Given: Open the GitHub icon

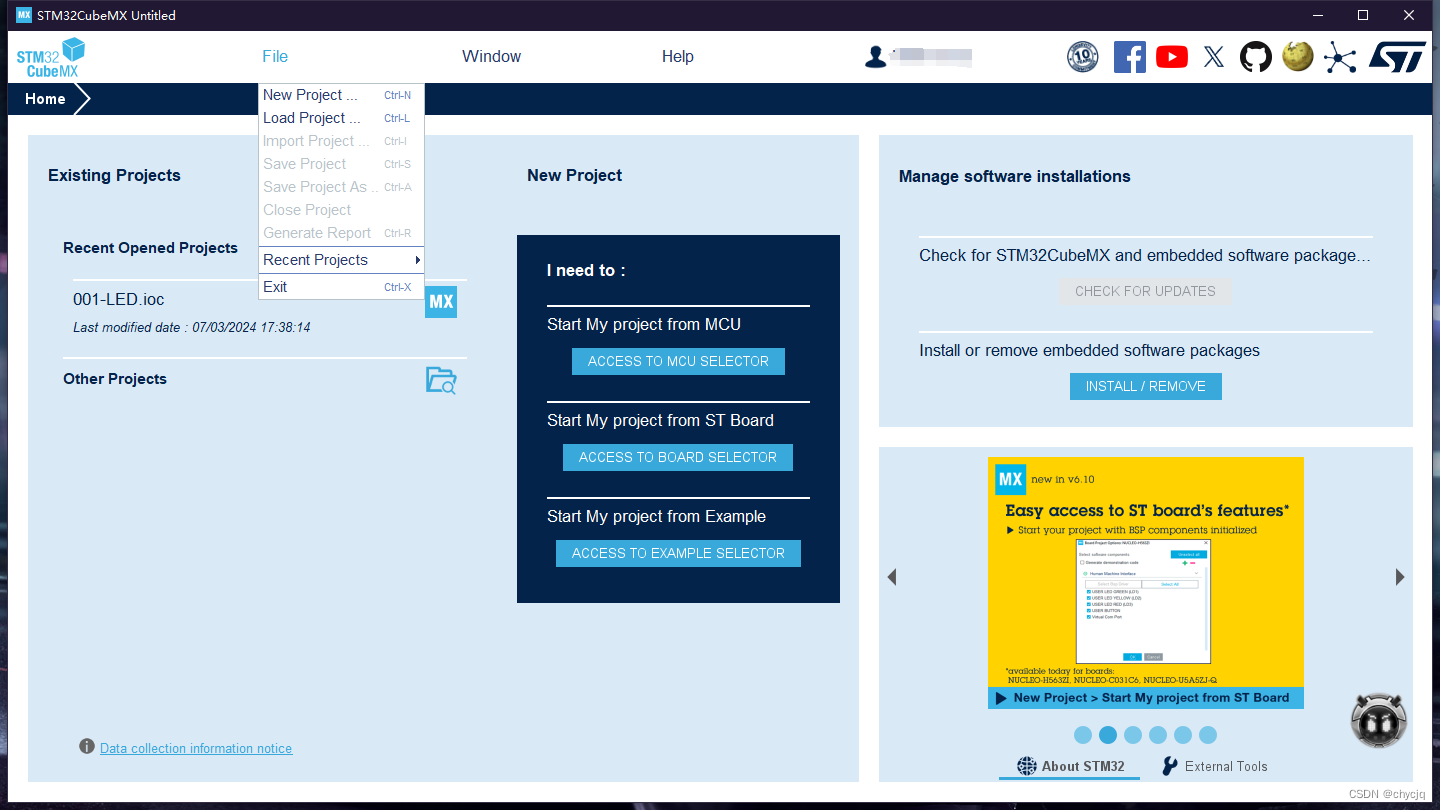Looking at the screenshot, I should pyautogui.click(x=1256, y=57).
